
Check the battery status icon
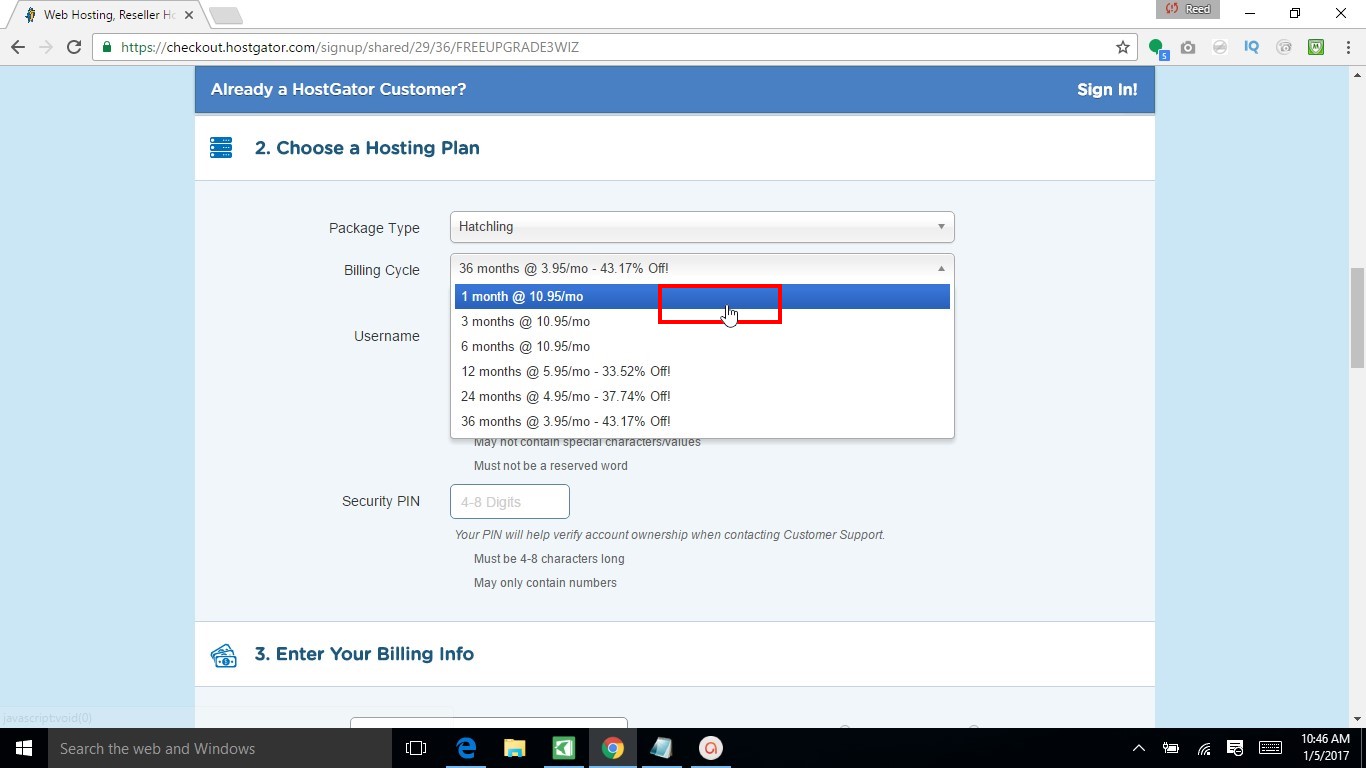click(x=1171, y=748)
